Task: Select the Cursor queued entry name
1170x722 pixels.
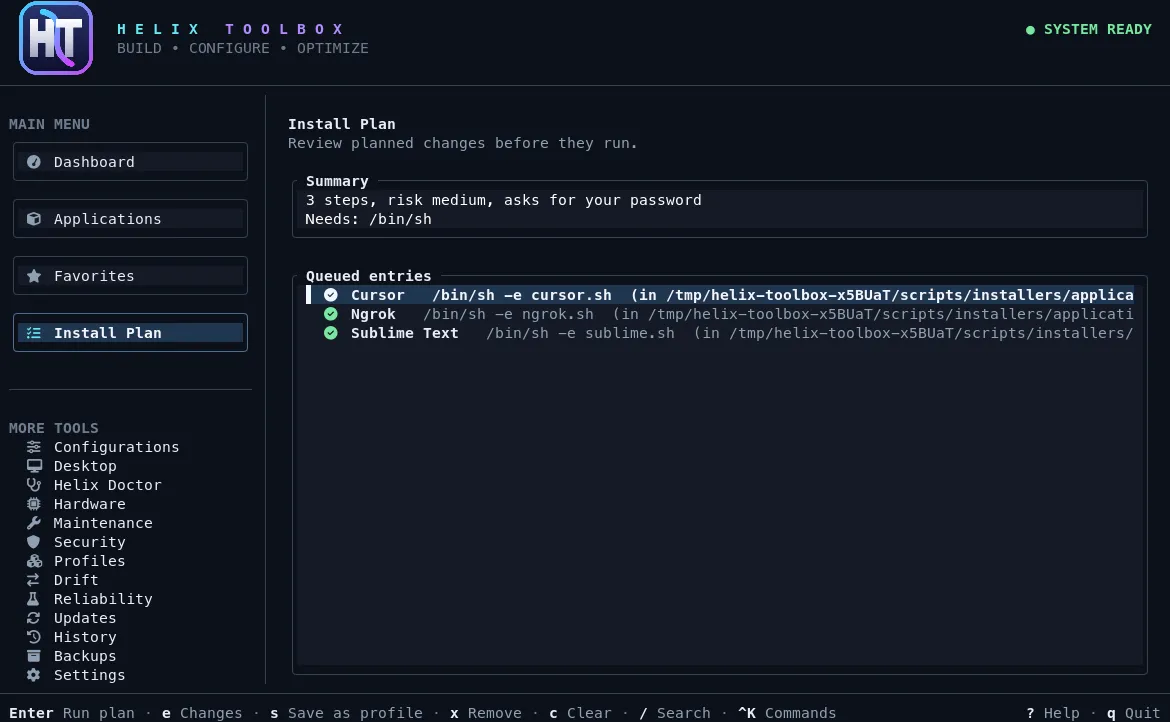Action: (x=378, y=295)
